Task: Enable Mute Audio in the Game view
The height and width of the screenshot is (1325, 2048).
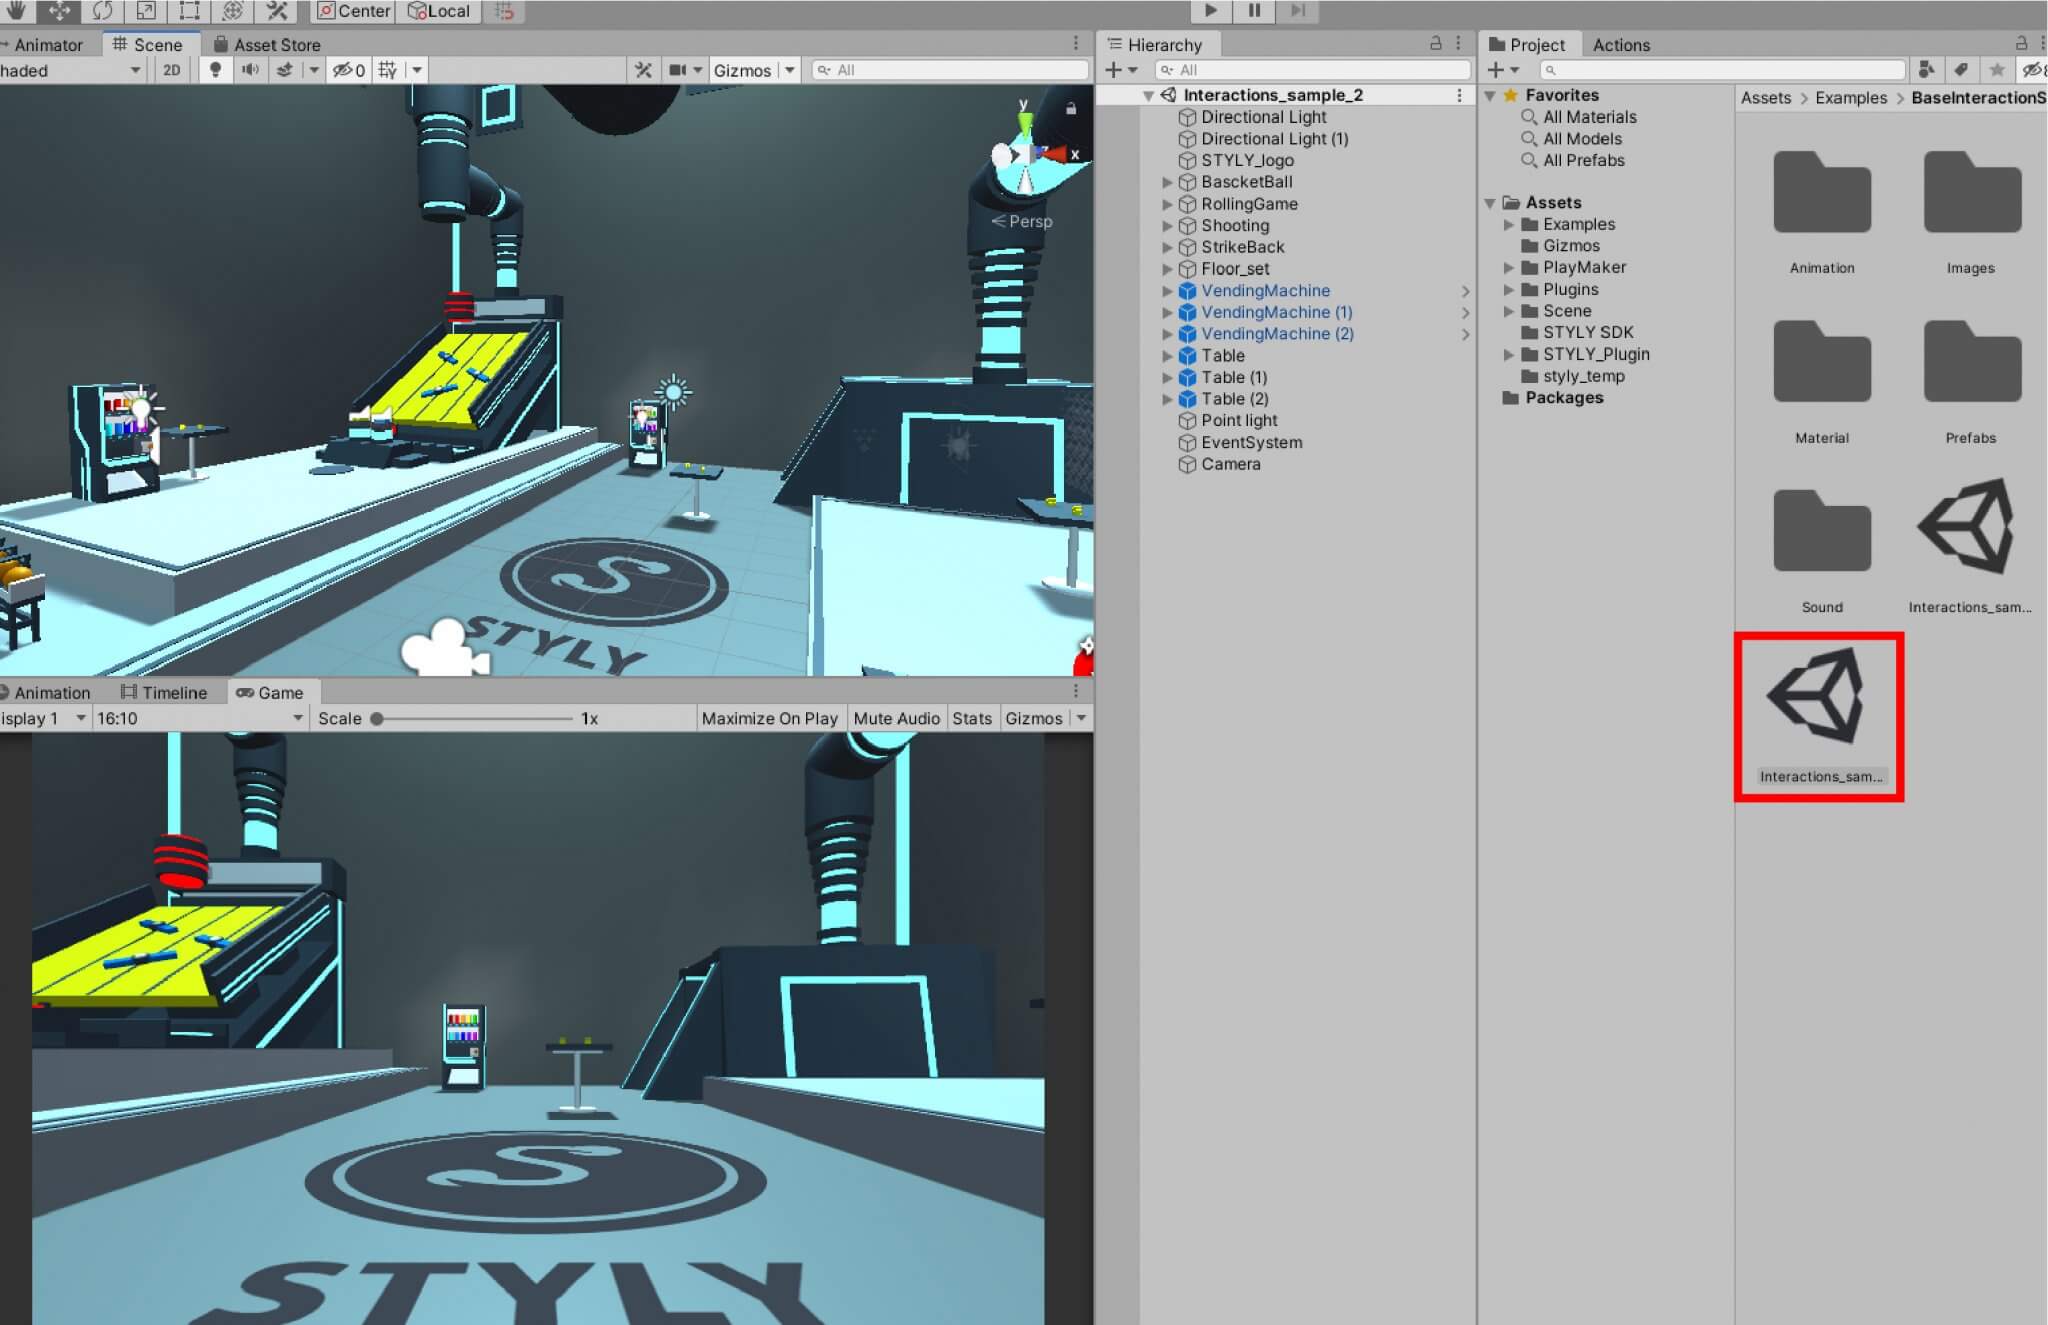Action: pos(896,718)
